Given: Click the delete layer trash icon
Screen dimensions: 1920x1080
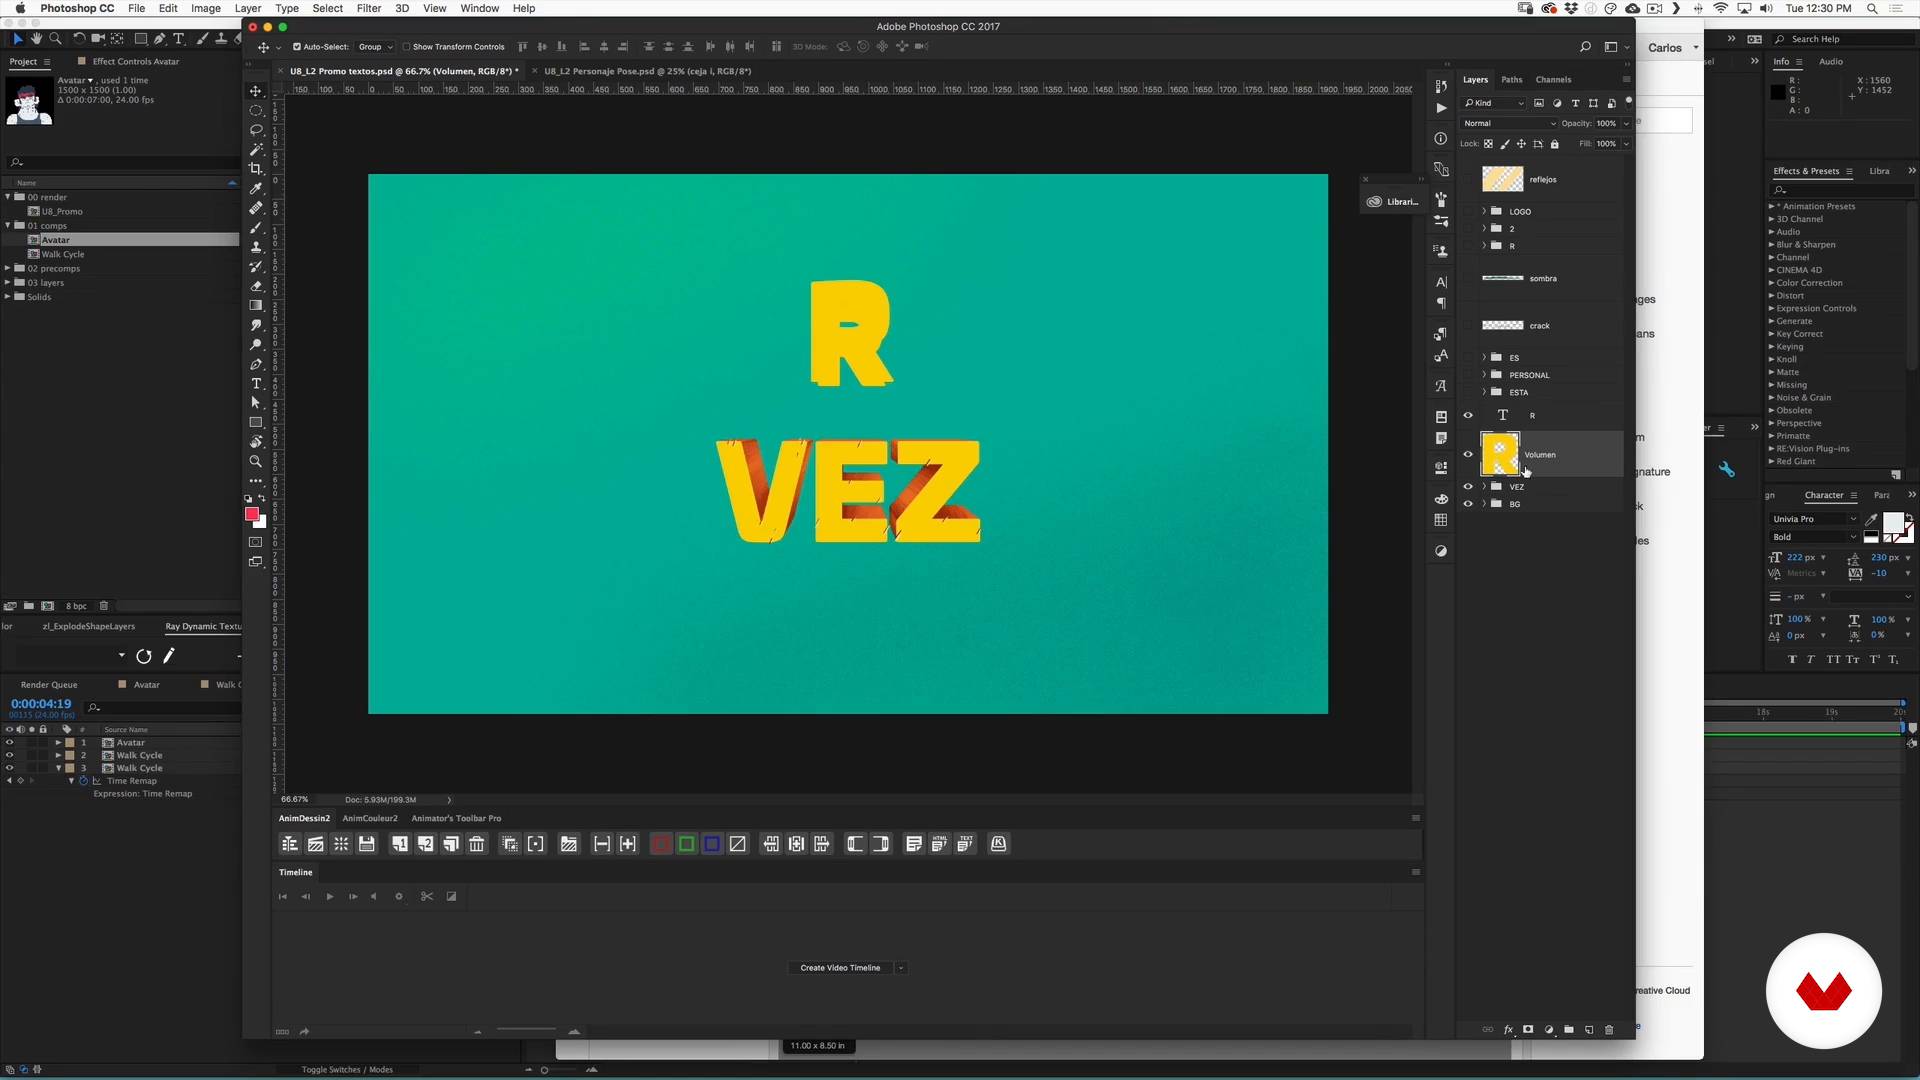Looking at the screenshot, I should pyautogui.click(x=1609, y=1030).
